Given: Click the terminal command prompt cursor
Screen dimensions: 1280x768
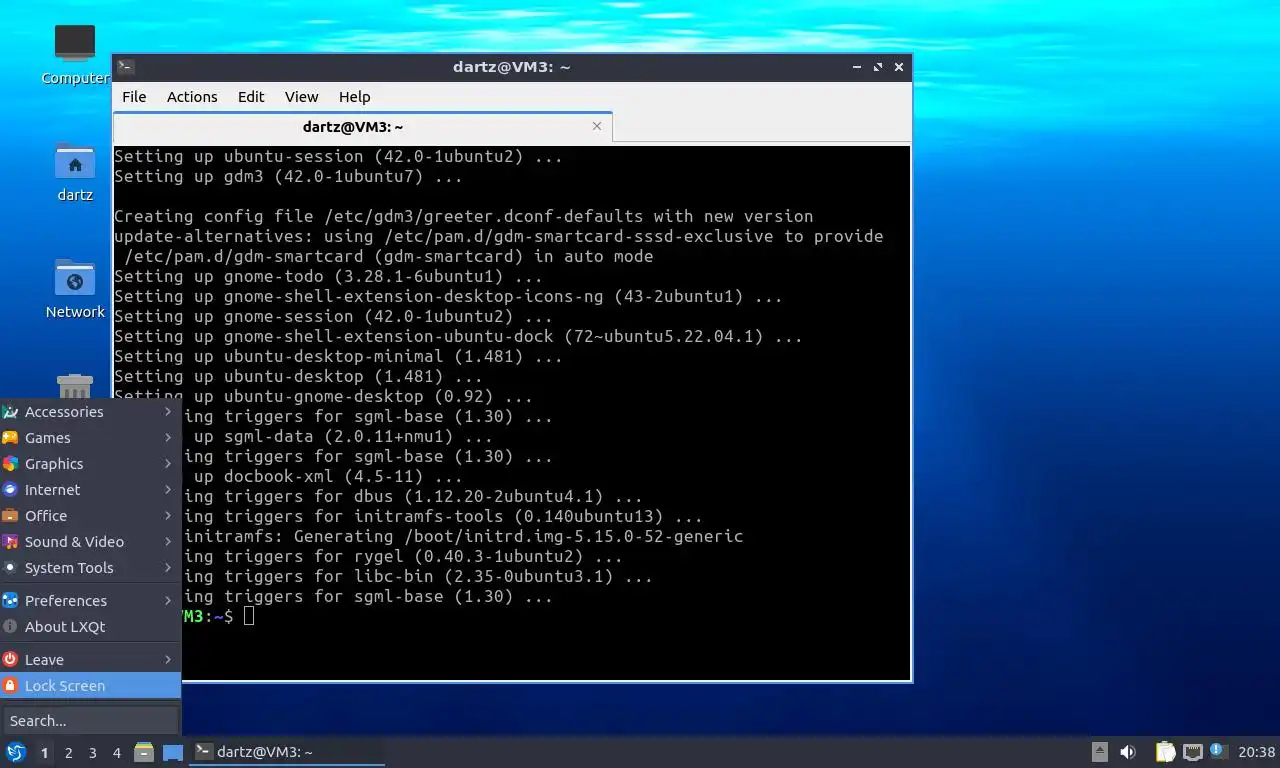Looking at the screenshot, I should (x=249, y=616).
